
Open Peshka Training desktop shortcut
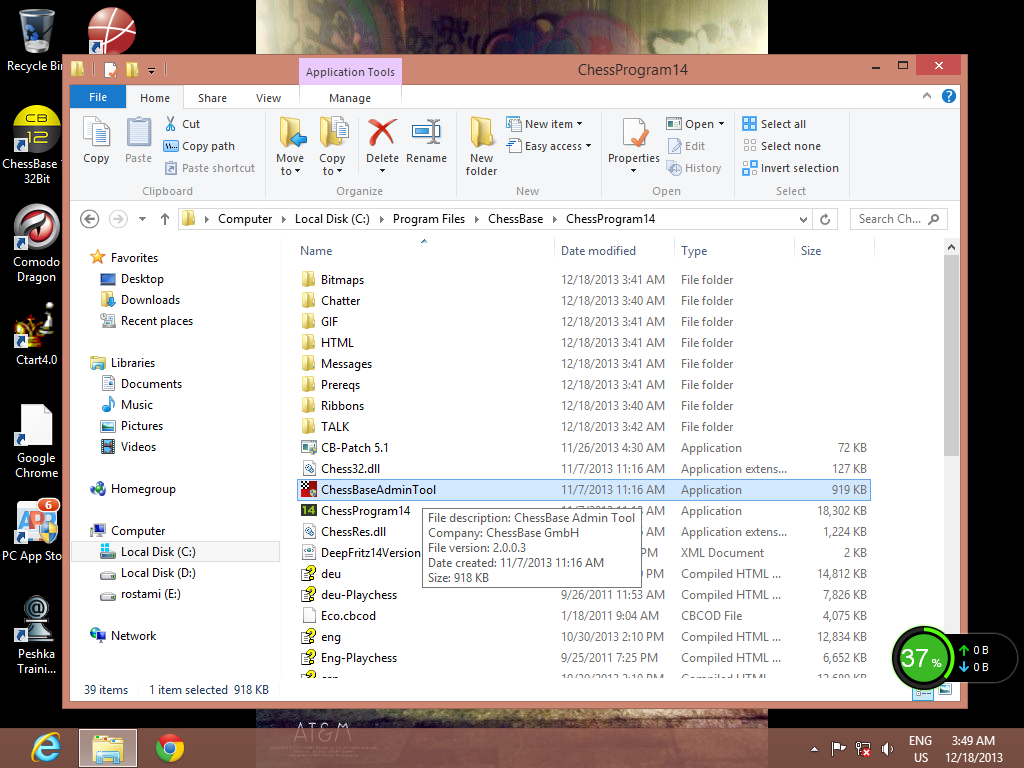37,635
